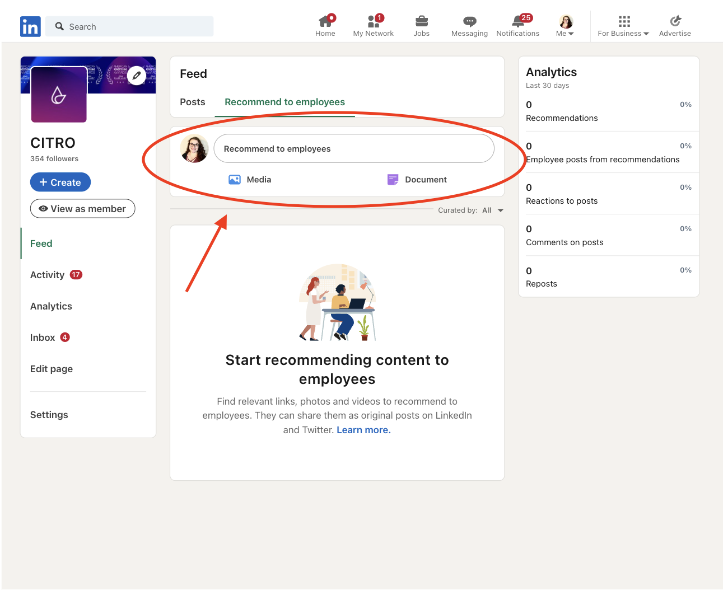The width and height of the screenshot is (726, 602).
Task: Click the 354 followers text
Action: pyautogui.click(x=54, y=158)
